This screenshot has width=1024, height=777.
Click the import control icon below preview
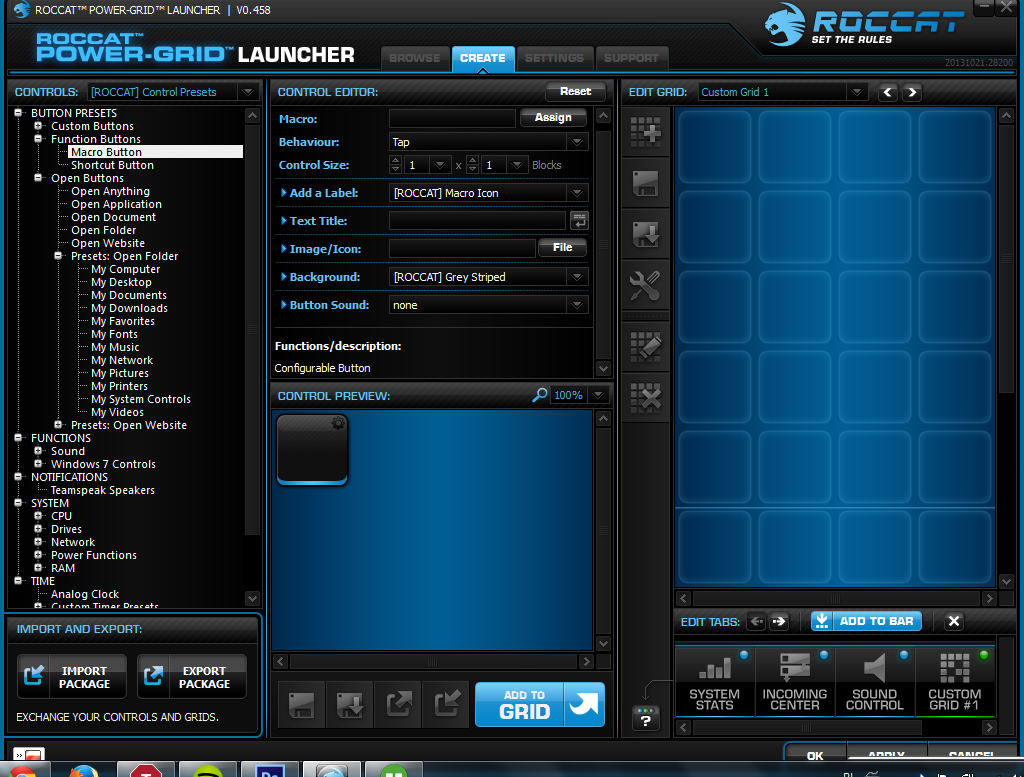(447, 705)
